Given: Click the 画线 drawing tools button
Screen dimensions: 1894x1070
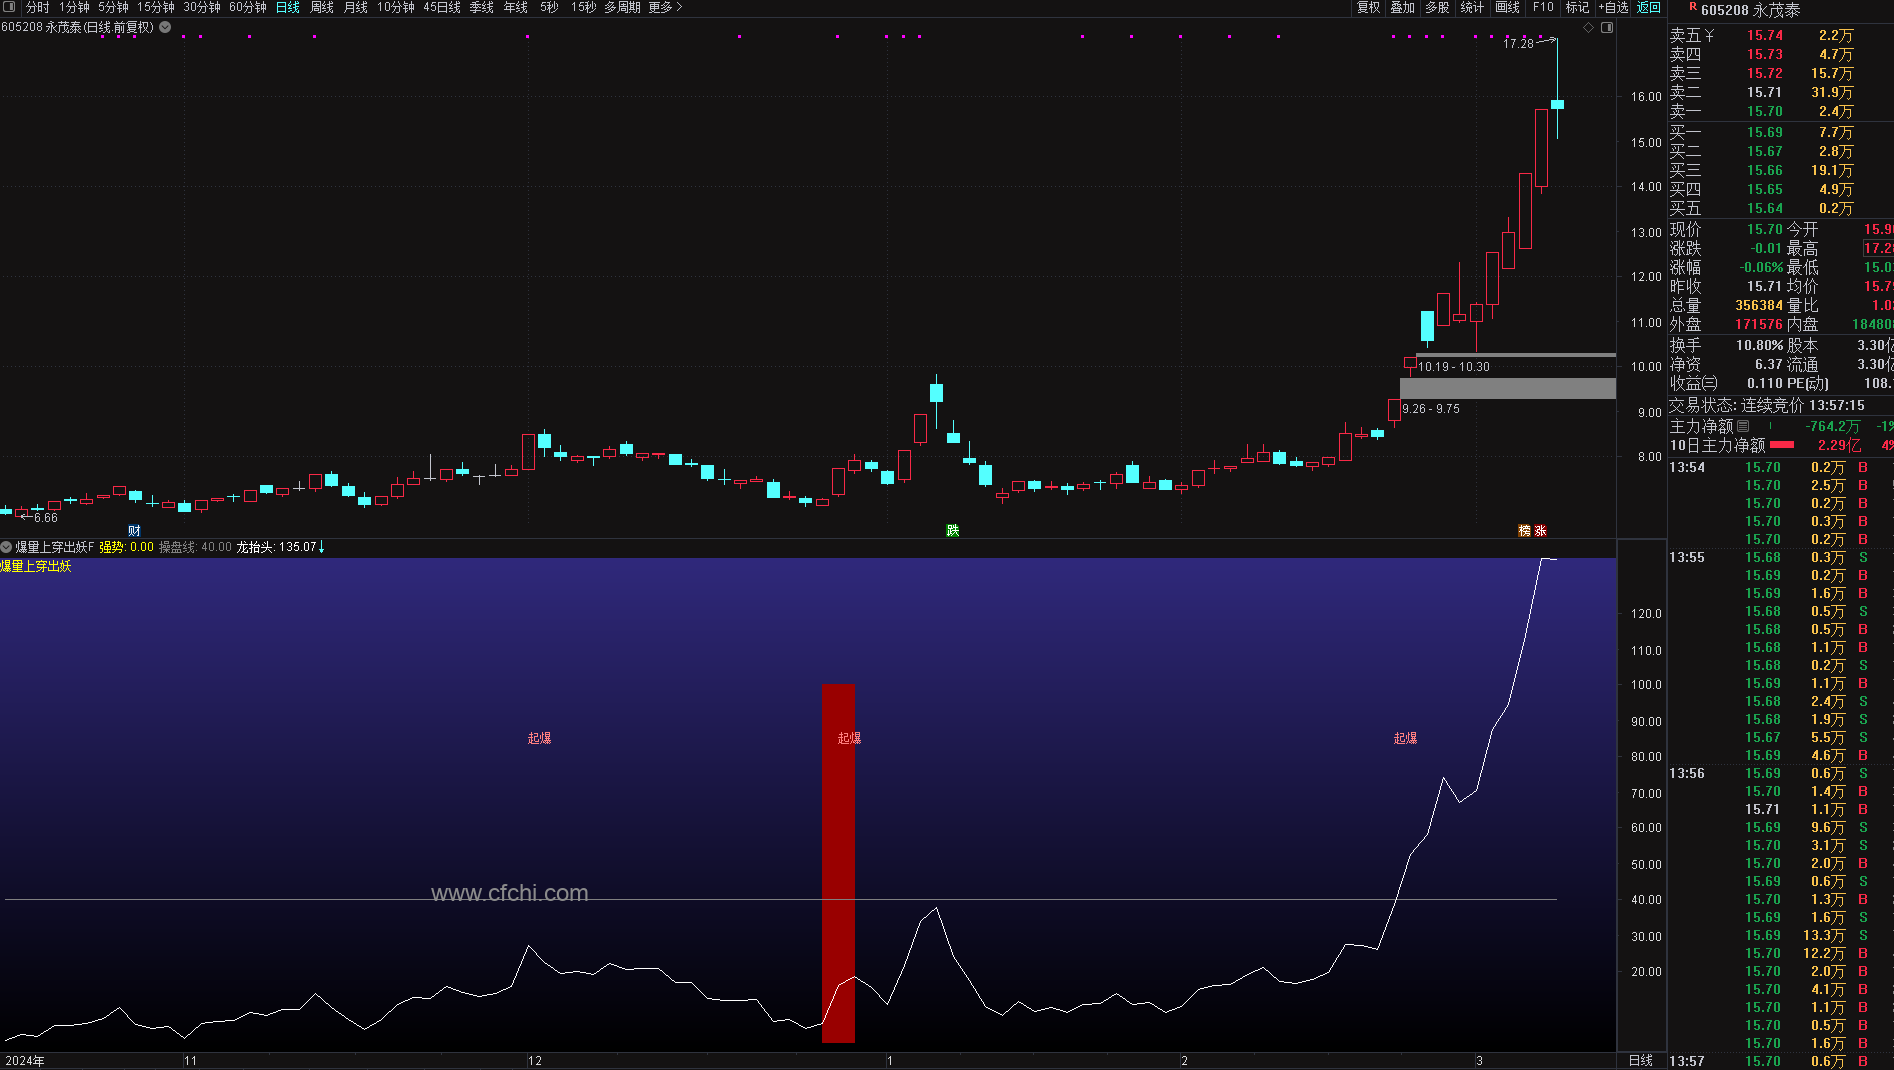Looking at the screenshot, I should tap(1507, 7).
